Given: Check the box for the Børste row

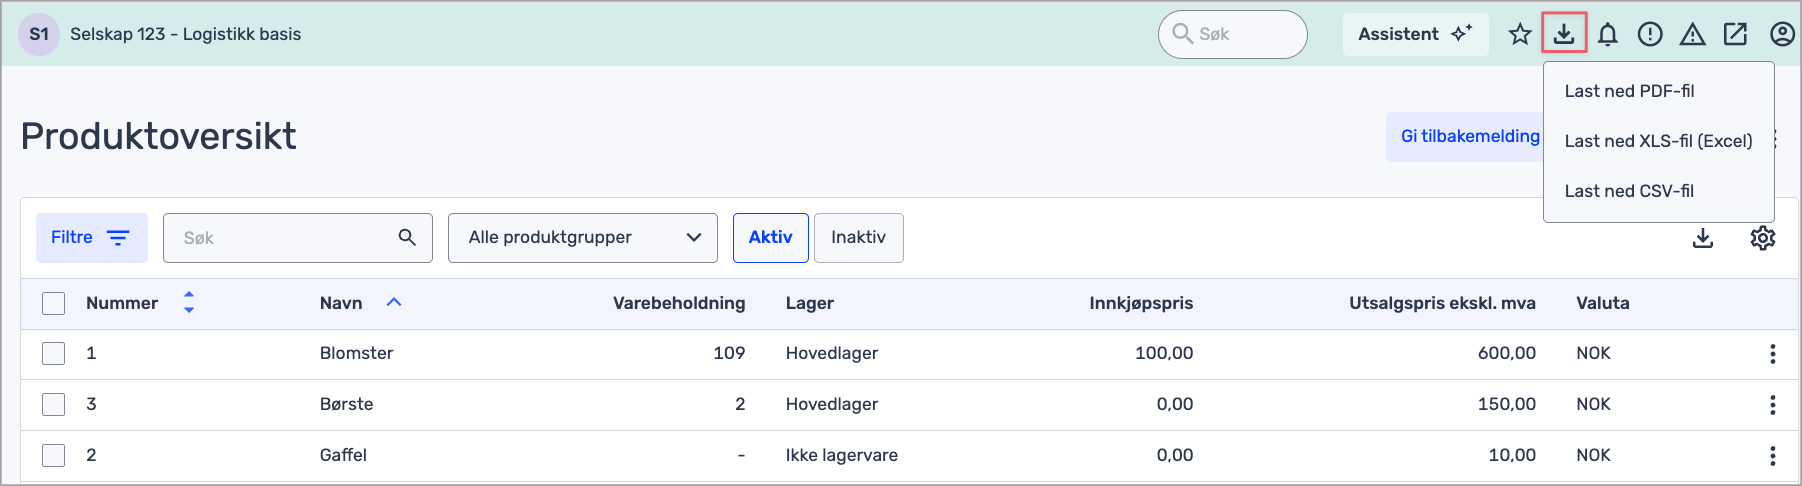Looking at the screenshot, I should click(x=54, y=404).
